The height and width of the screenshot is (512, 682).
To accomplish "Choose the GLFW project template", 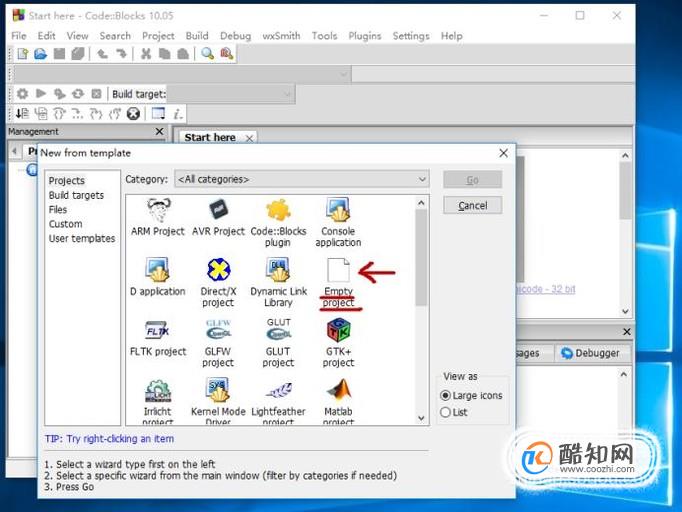I will coord(218,343).
